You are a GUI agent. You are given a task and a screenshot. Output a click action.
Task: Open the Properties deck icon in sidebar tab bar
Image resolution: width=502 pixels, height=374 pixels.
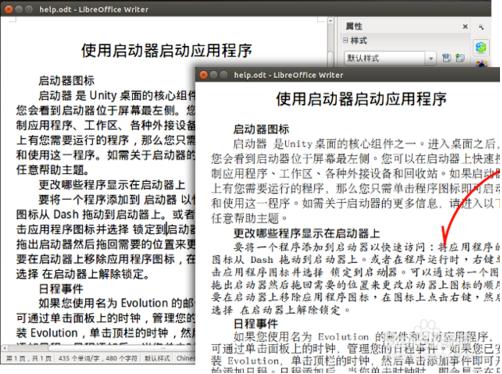(x=480, y=47)
